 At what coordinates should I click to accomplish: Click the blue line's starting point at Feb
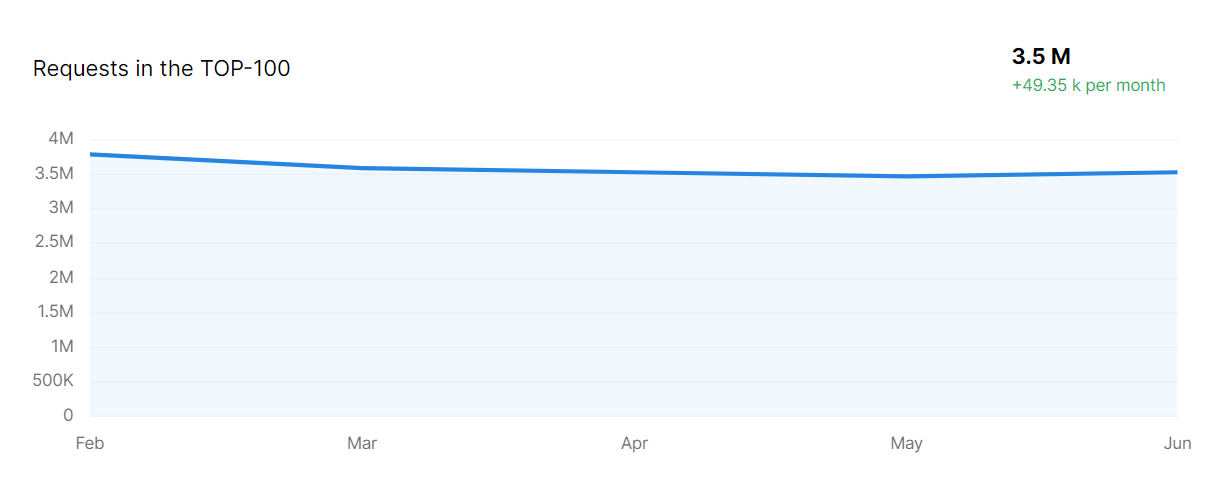click(91, 154)
